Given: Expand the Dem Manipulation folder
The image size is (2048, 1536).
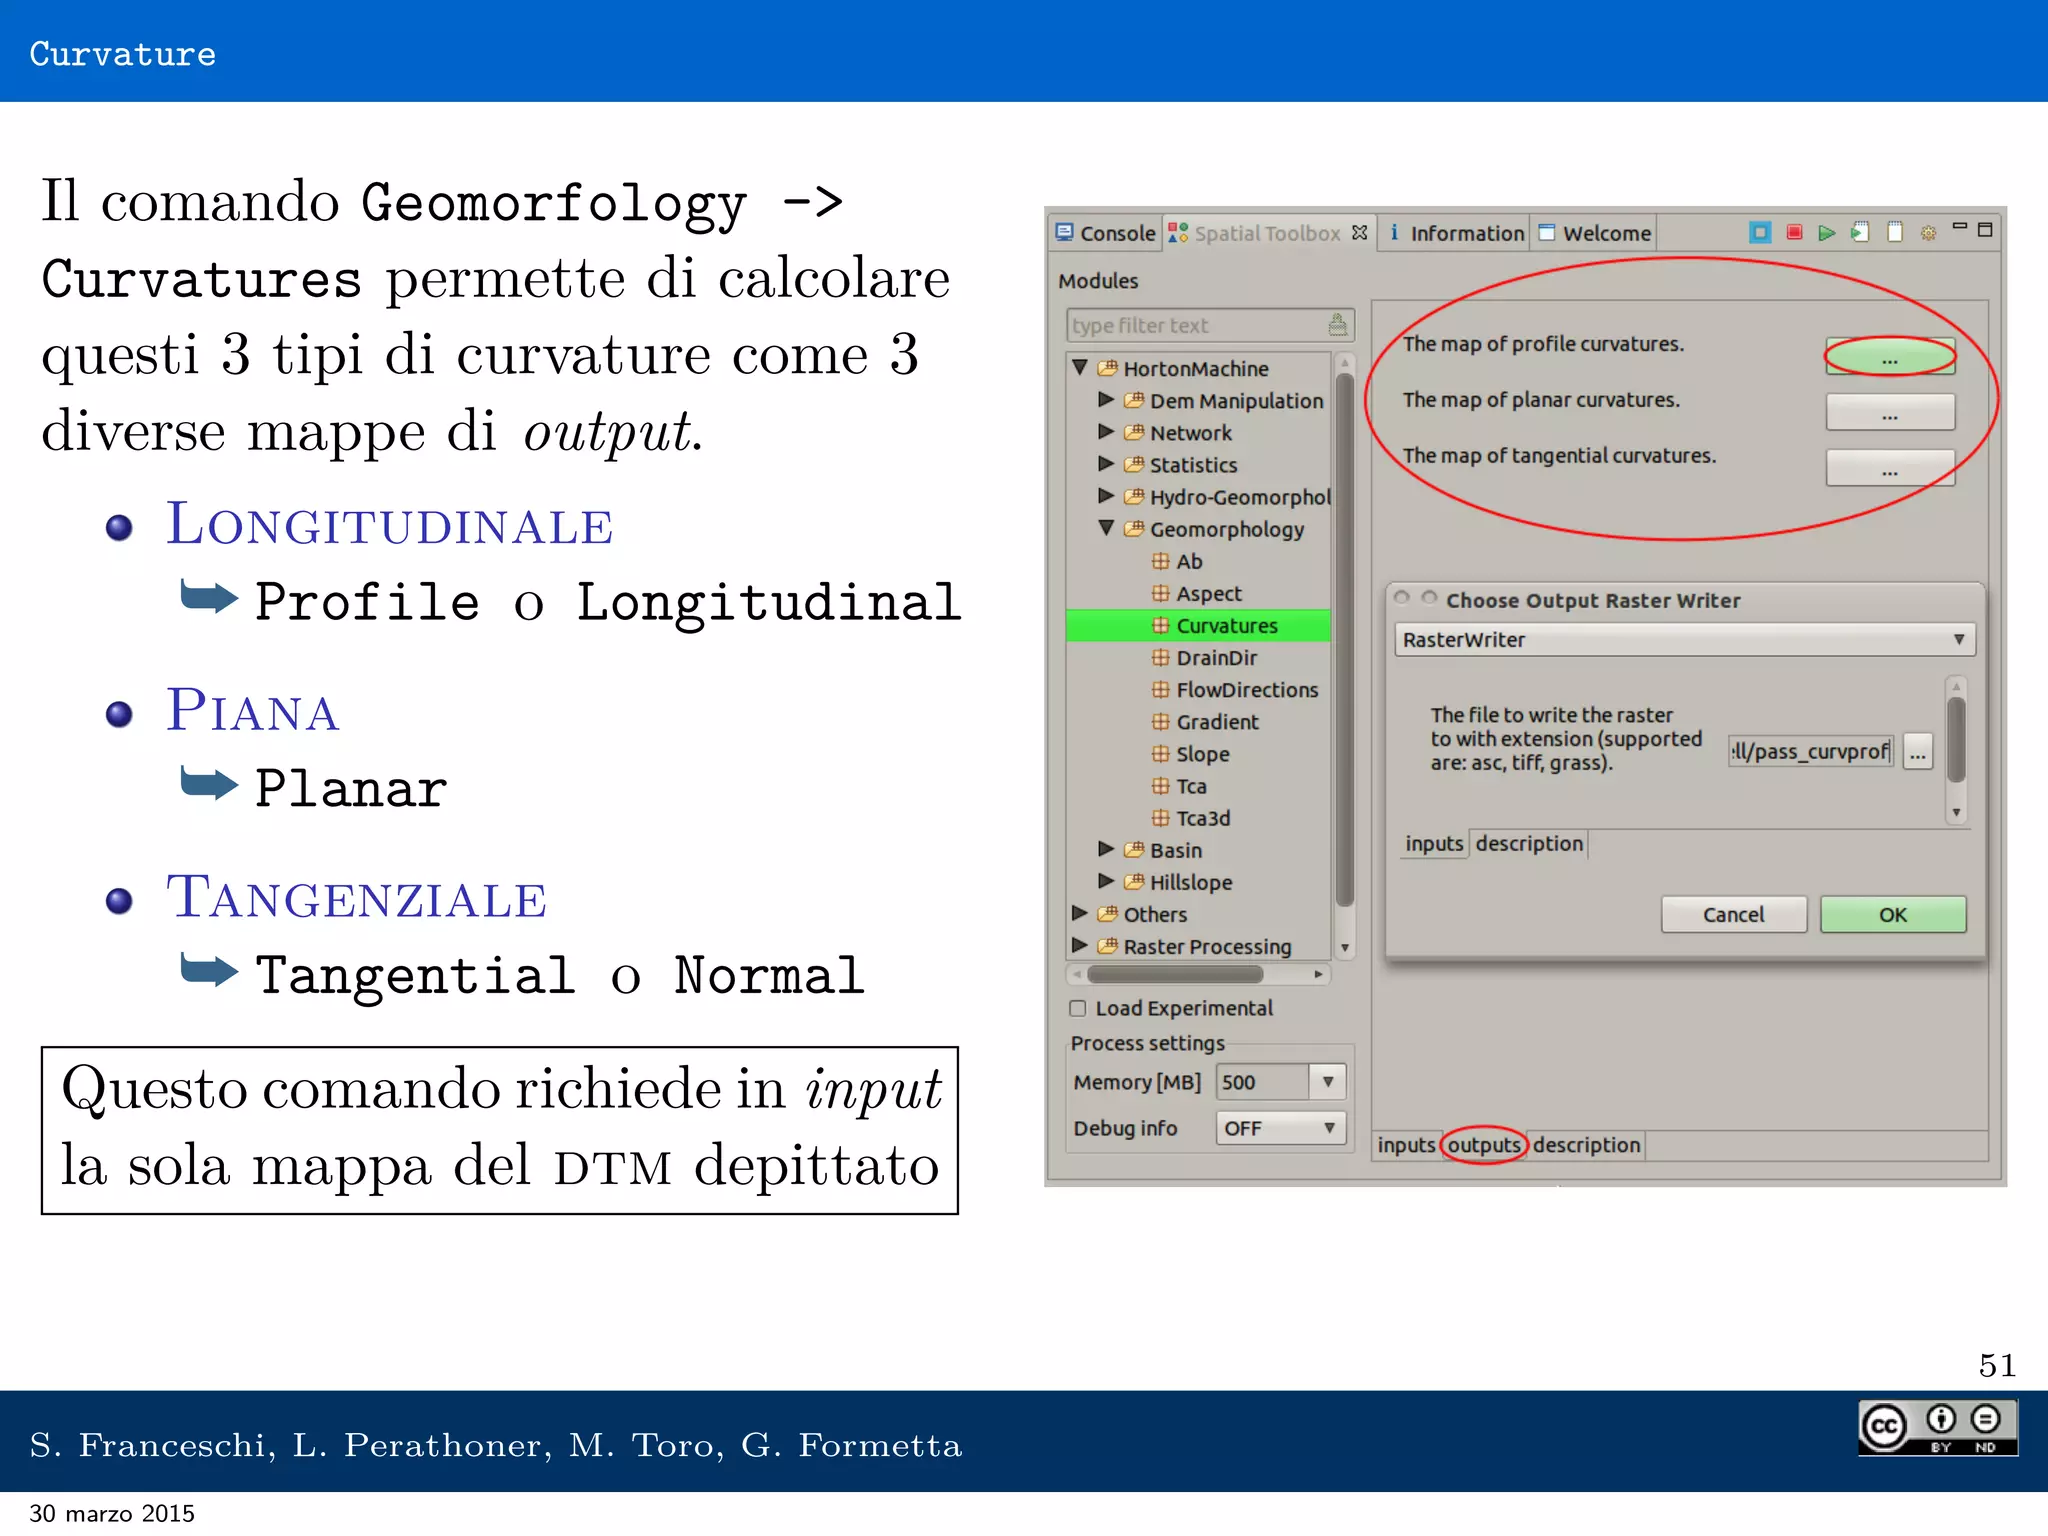Looking at the screenshot, I should [x=1106, y=400].
